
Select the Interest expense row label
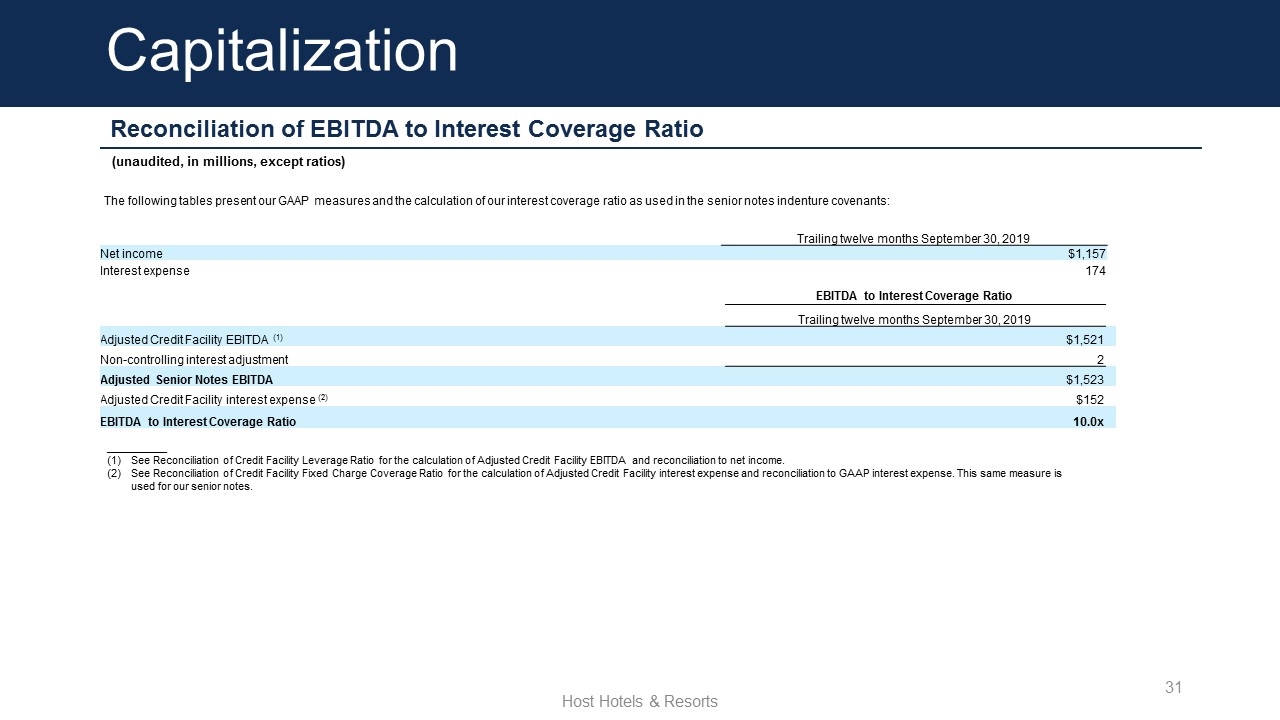pyautogui.click(x=144, y=271)
